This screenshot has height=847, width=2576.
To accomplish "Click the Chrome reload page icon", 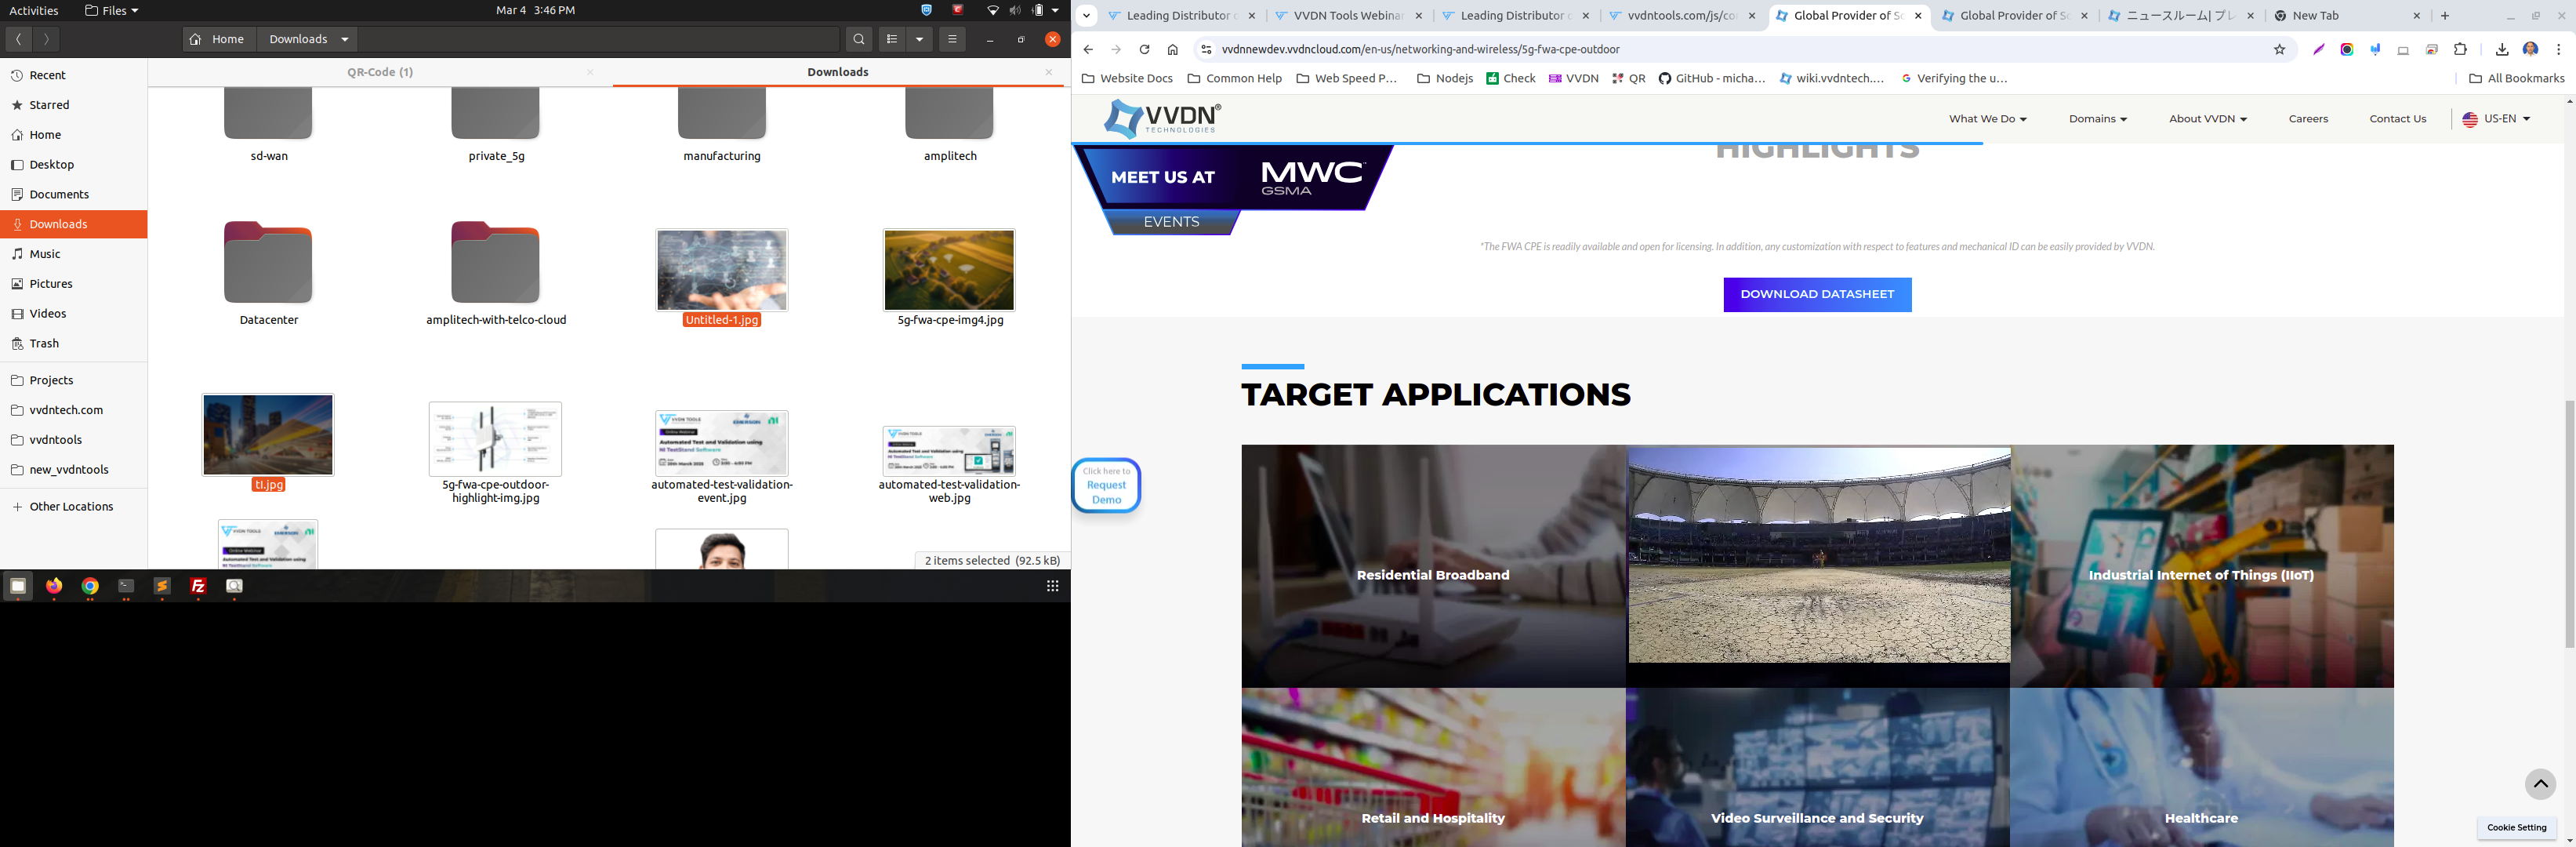I will pos(1144,49).
